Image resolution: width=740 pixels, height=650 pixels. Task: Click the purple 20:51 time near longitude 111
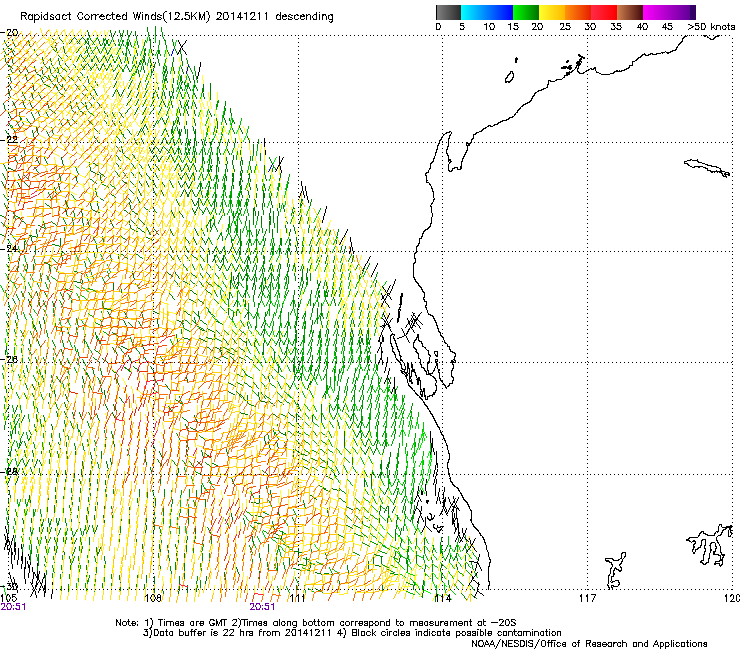pos(262,607)
